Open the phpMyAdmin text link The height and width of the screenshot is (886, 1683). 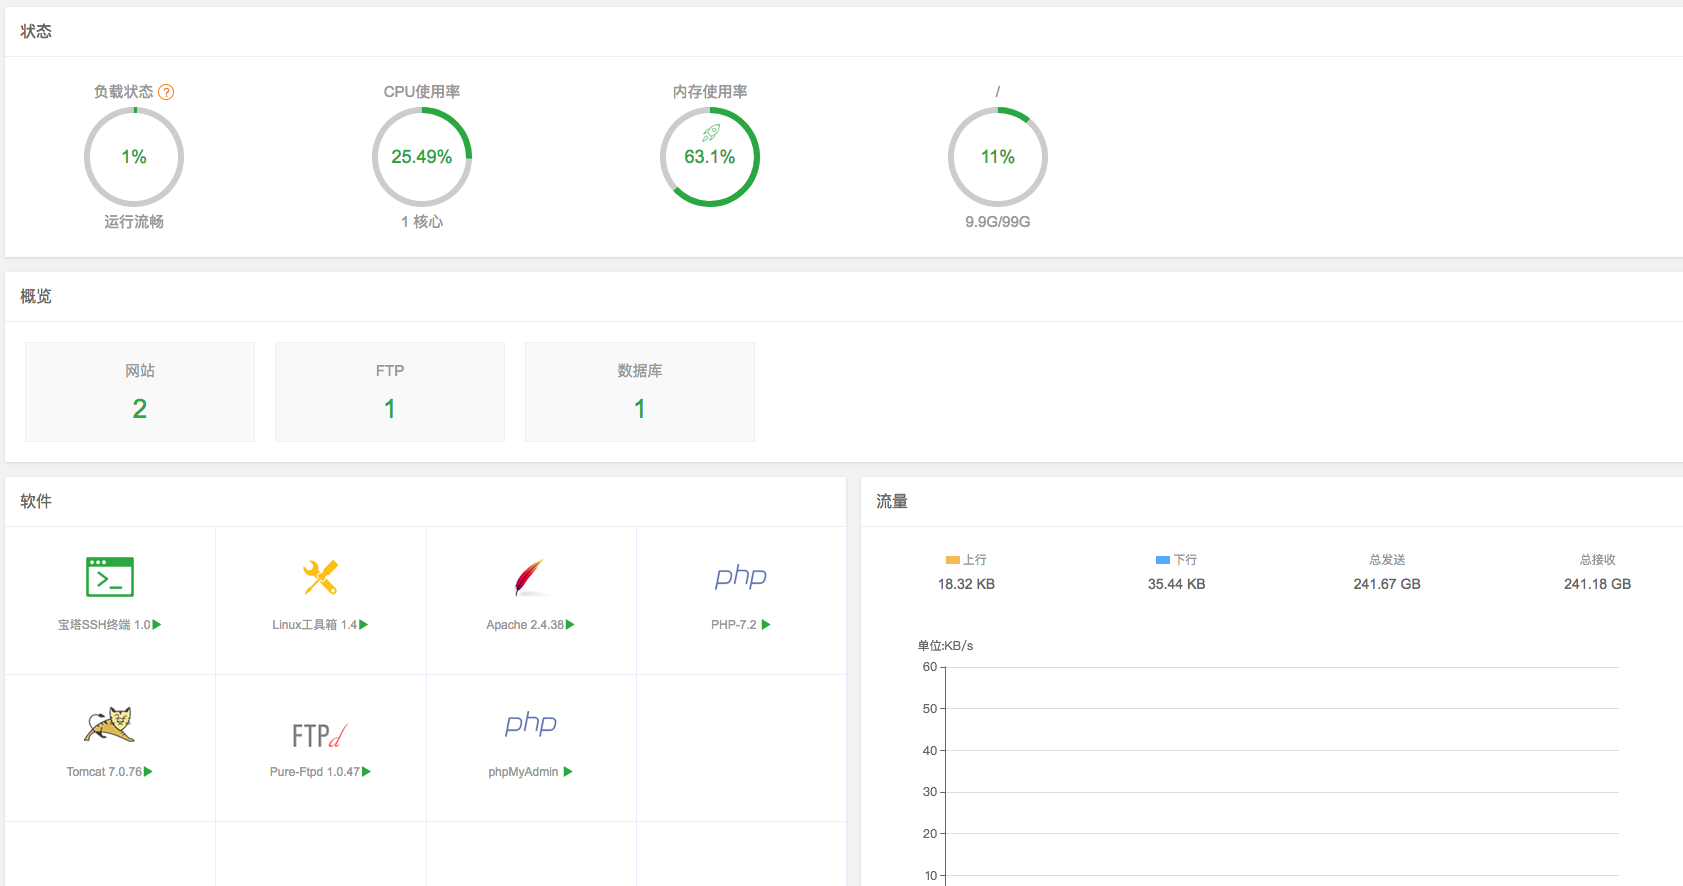pyautogui.click(x=523, y=772)
